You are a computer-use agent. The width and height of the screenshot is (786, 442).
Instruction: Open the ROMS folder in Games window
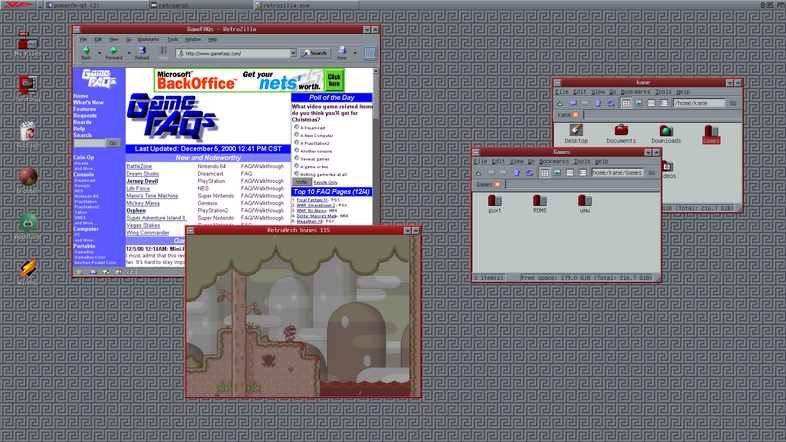(x=540, y=203)
